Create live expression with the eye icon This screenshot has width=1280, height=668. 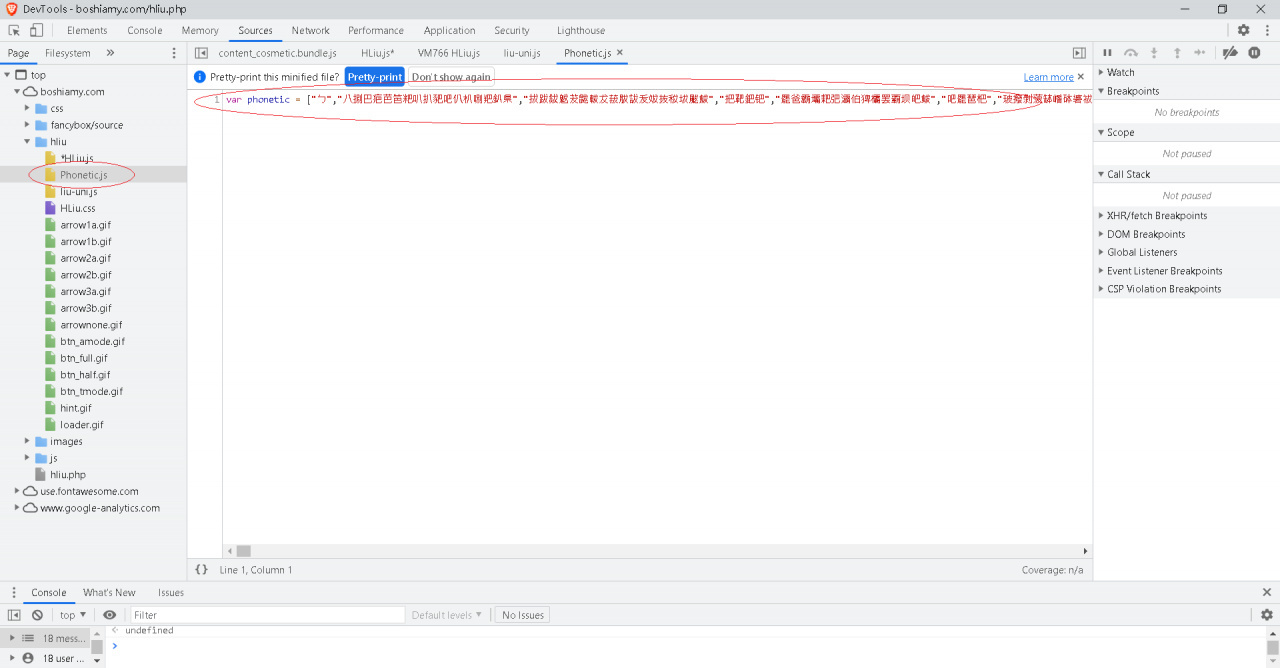click(x=109, y=614)
